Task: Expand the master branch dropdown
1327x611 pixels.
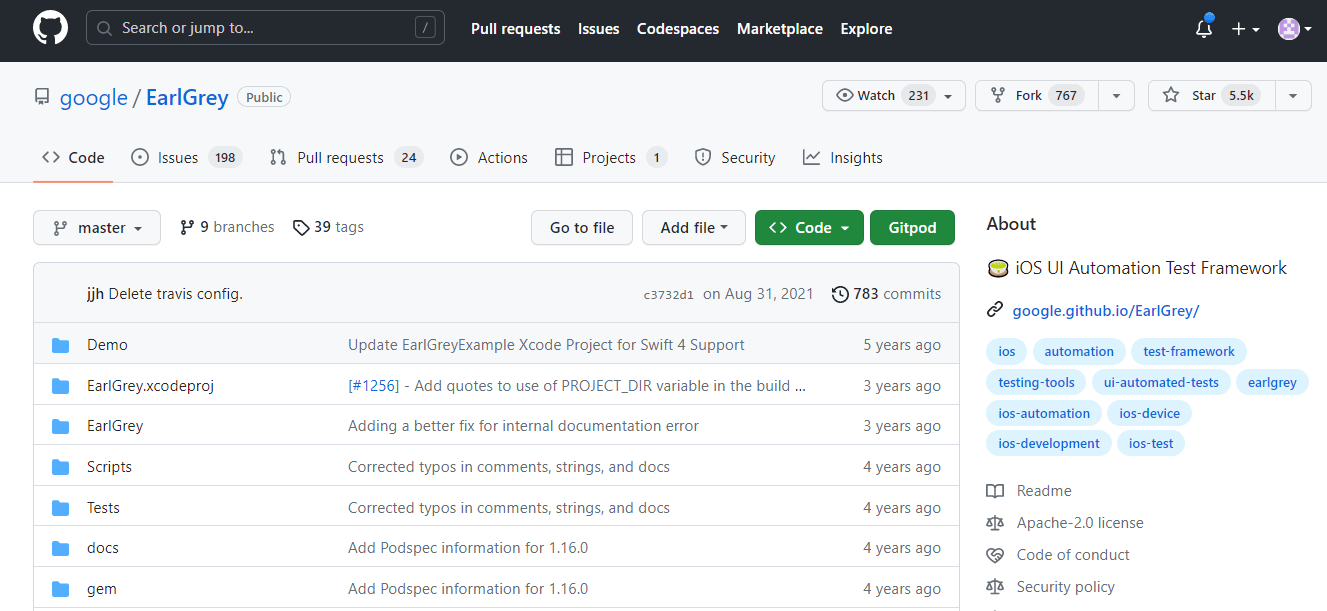Action: pyautogui.click(x=96, y=228)
